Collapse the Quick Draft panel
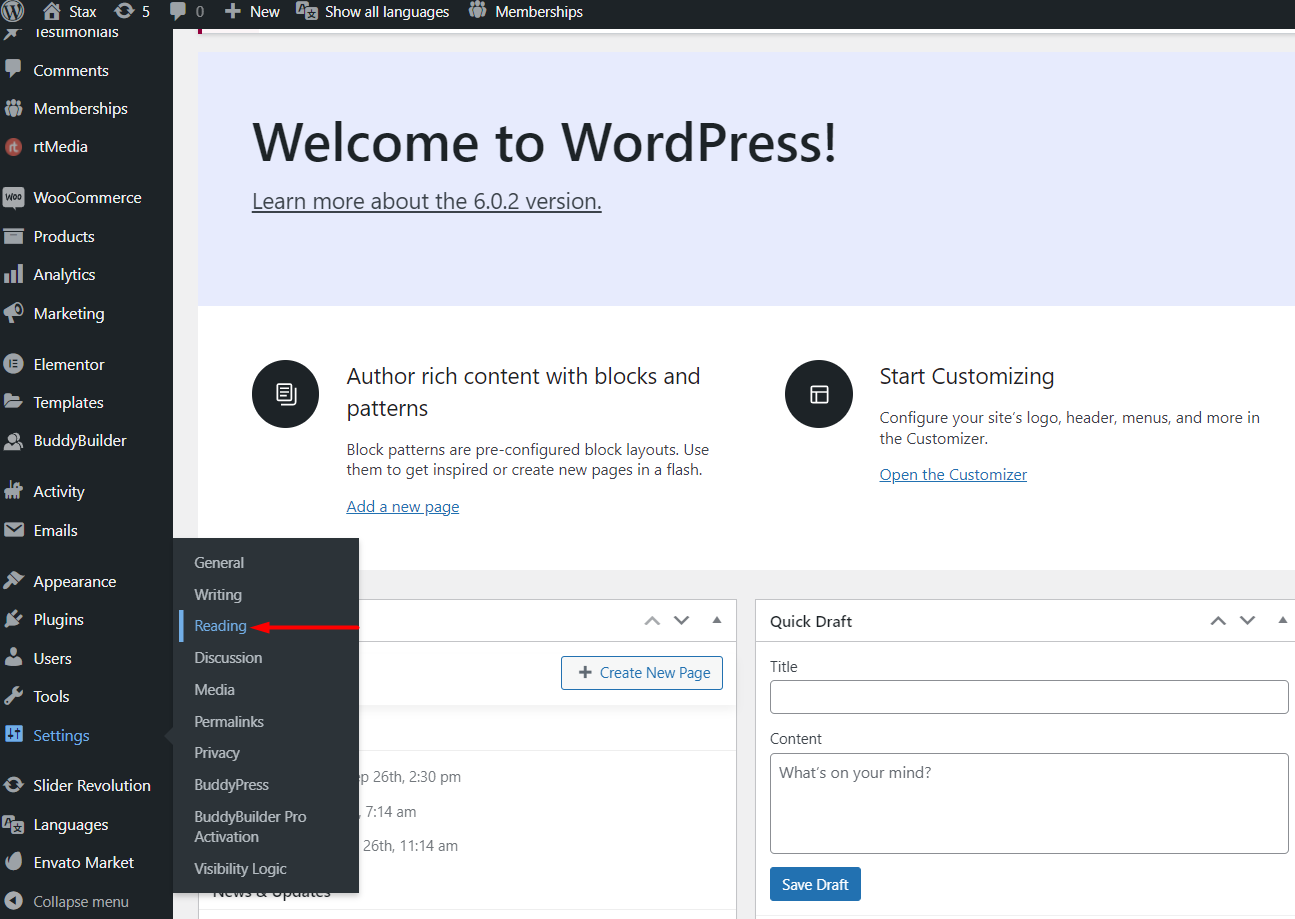 coord(1283,620)
